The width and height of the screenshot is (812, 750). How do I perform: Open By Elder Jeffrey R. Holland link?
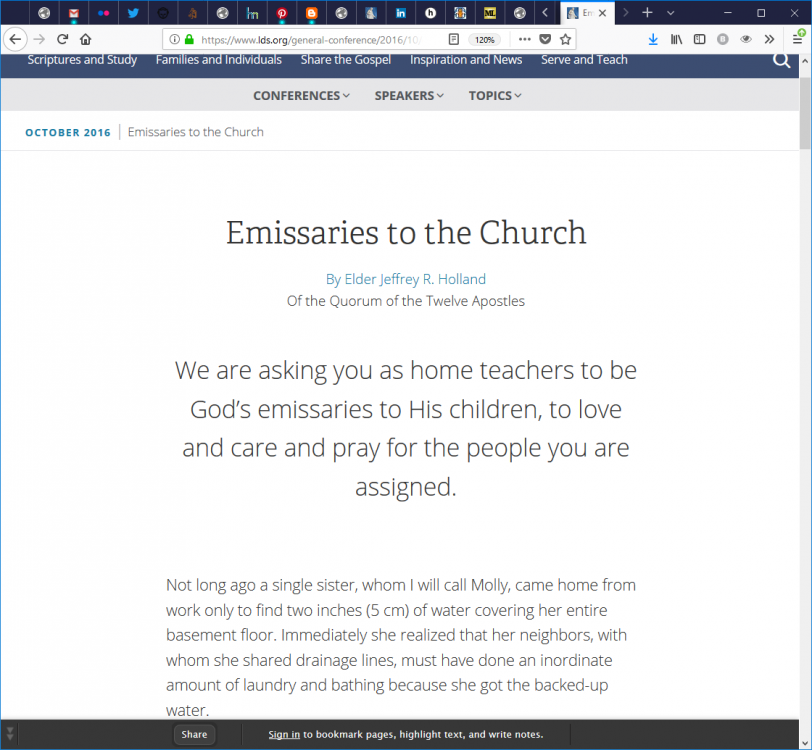[406, 279]
